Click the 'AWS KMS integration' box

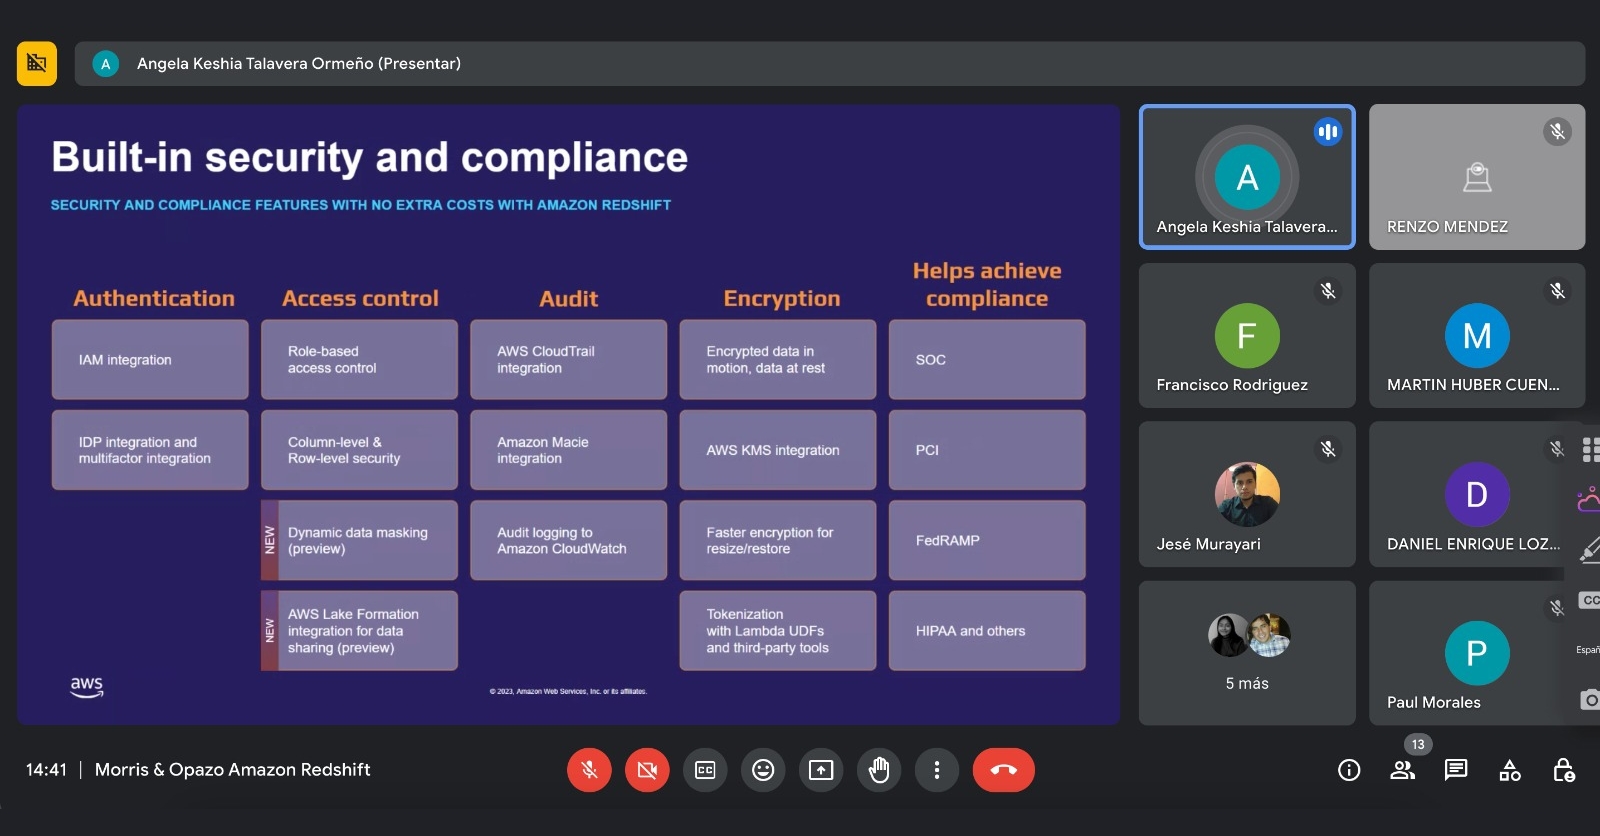(x=778, y=450)
